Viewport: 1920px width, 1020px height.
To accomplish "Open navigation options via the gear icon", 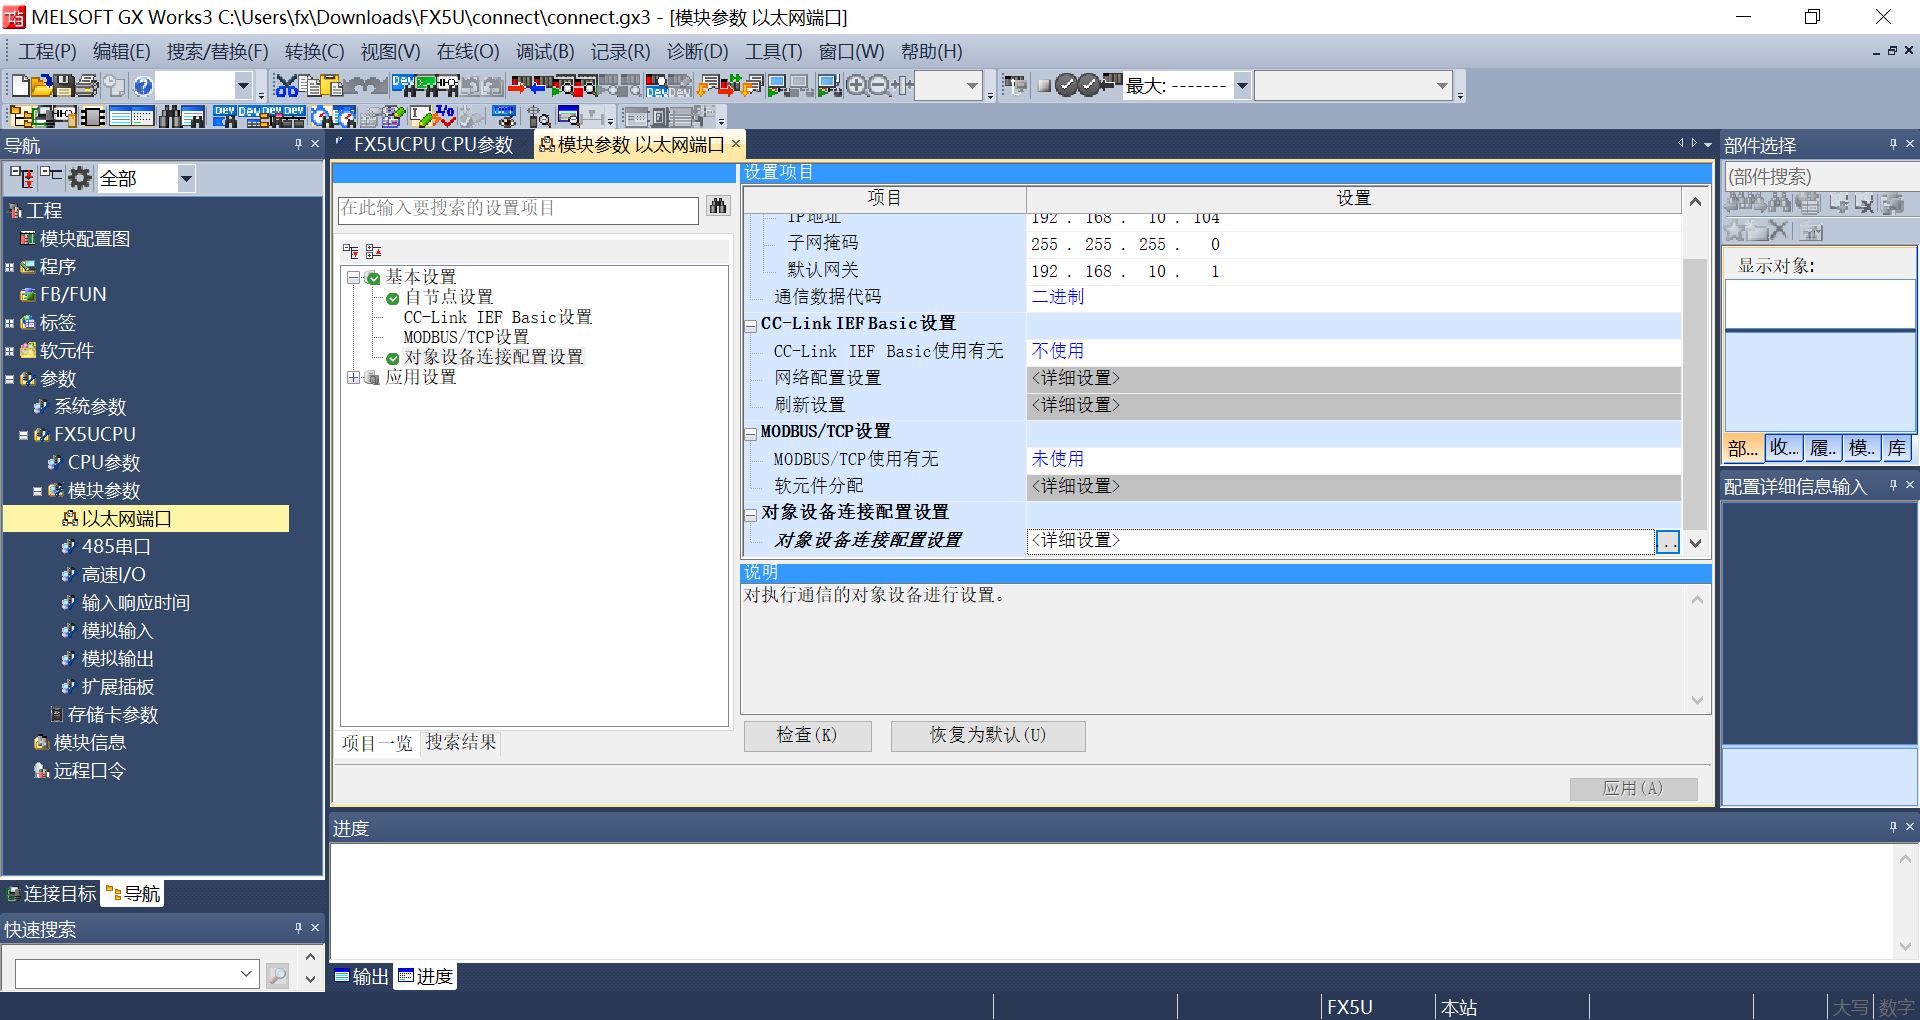I will pos(79,177).
